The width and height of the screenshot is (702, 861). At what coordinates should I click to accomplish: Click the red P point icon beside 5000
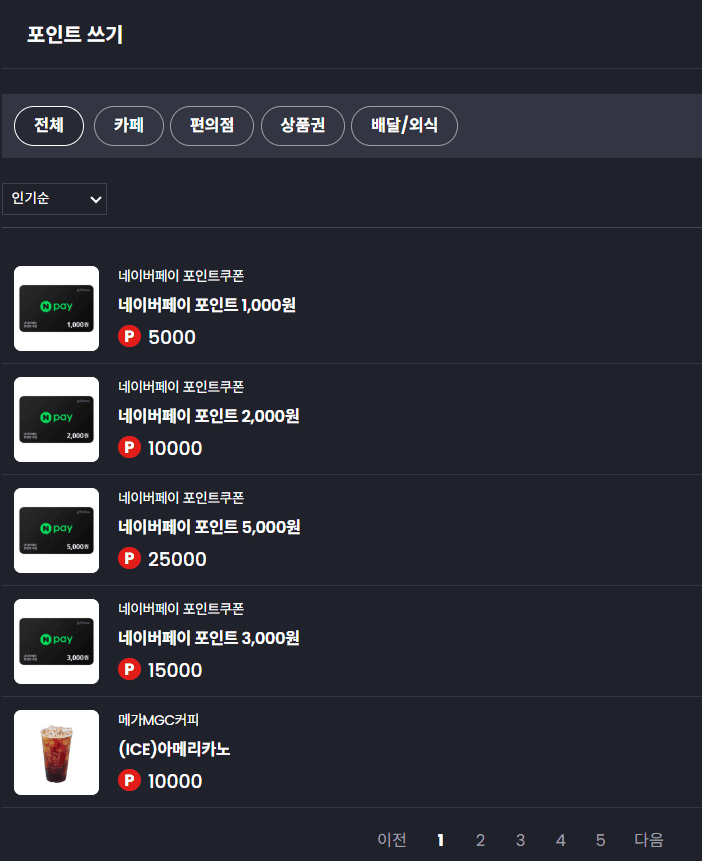coord(130,336)
